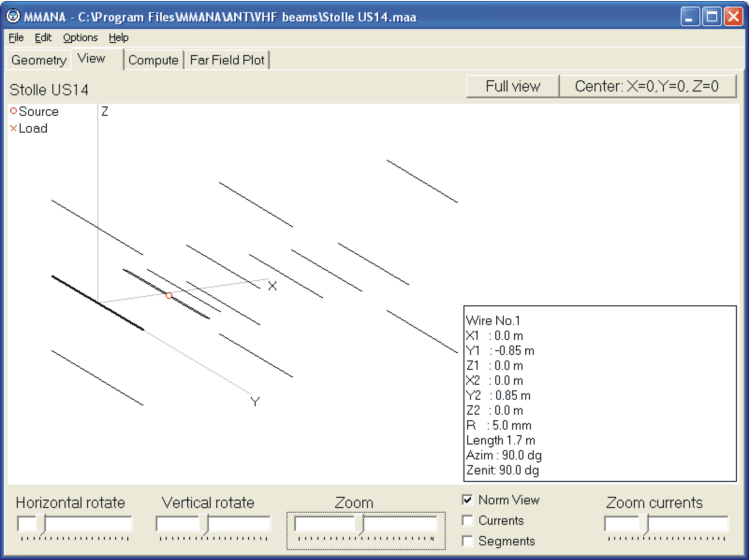
Task: Click the 'Y2 : 0.85 m' value
Action: 498,395
